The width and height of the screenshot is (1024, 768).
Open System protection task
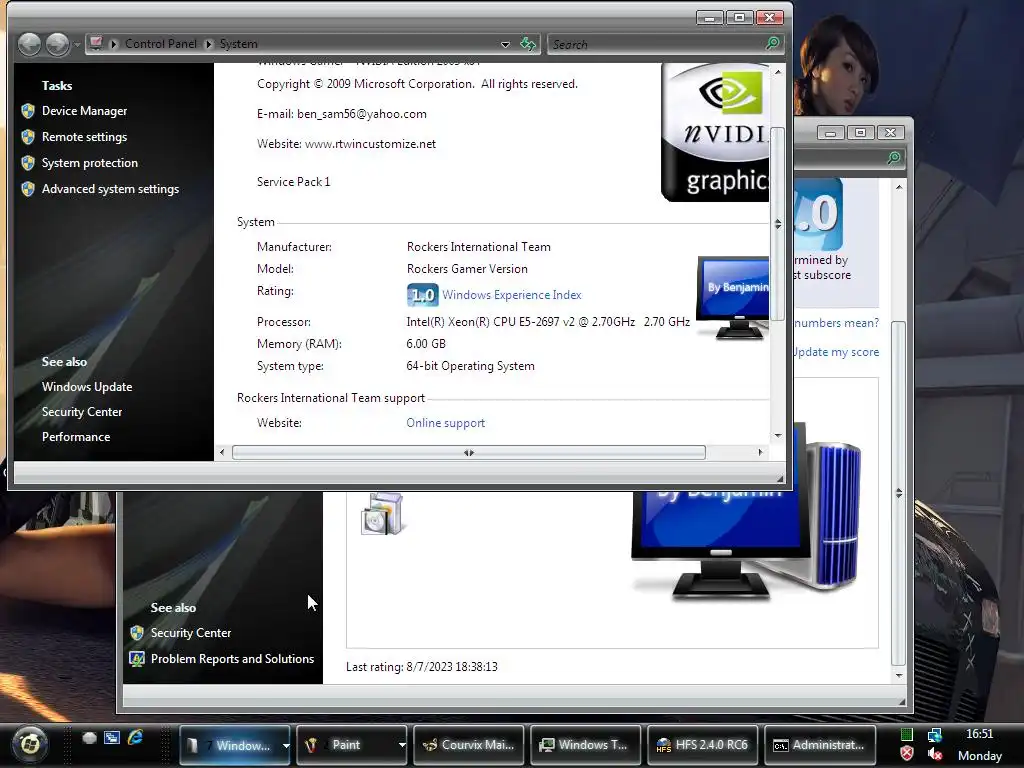tap(89, 163)
